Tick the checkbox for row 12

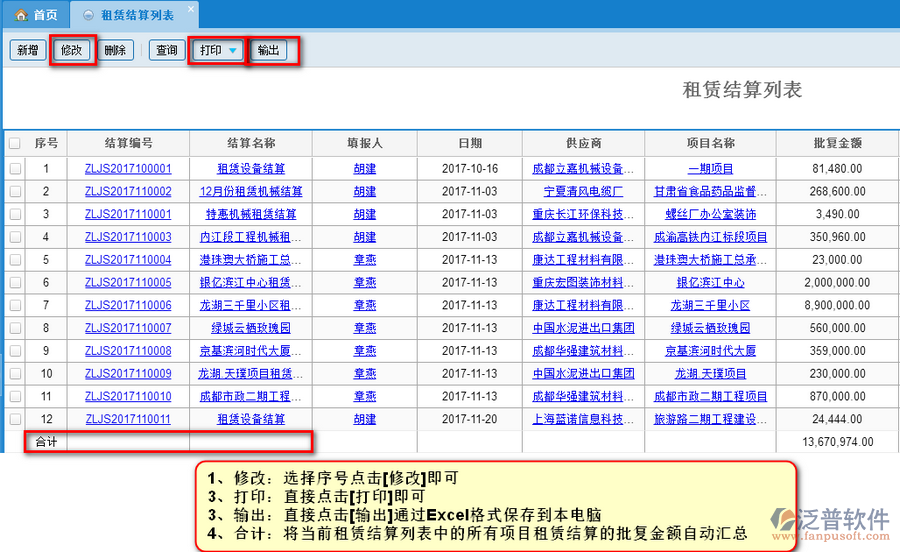point(15,420)
